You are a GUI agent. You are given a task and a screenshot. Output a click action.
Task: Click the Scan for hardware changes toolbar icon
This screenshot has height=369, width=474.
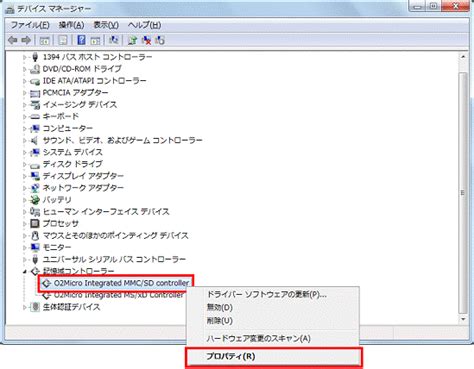[x=114, y=40]
